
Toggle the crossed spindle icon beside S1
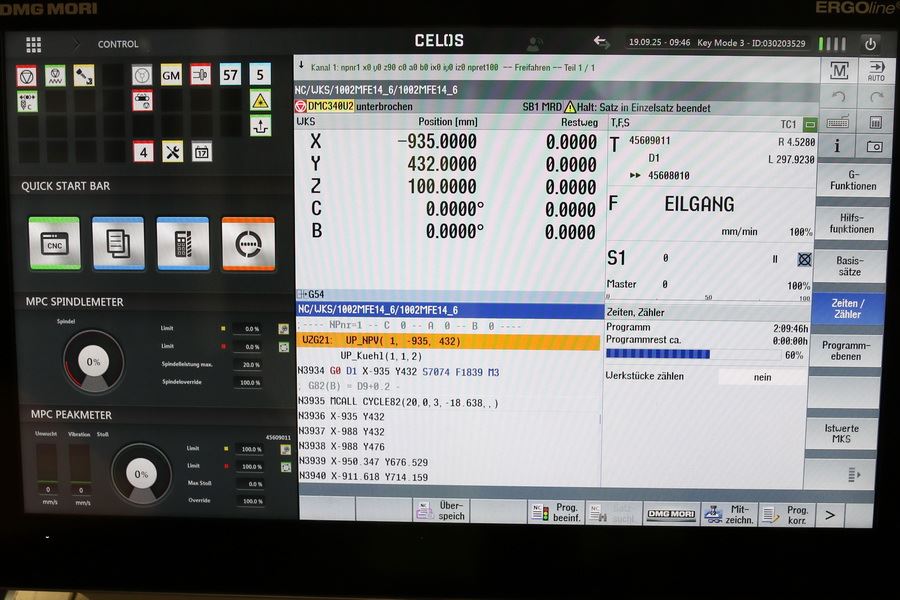click(805, 260)
